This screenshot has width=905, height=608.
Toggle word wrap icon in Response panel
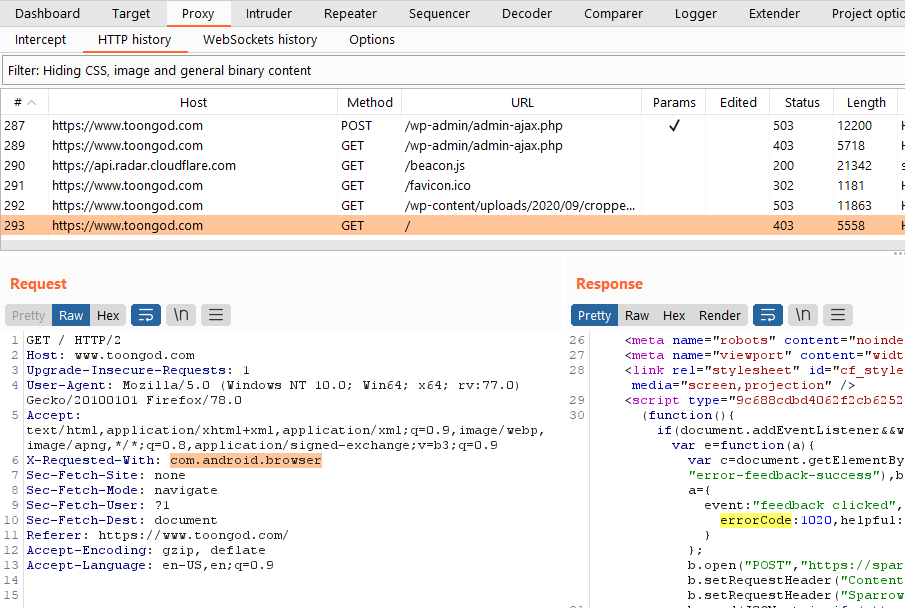pyautogui.click(x=768, y=315)
